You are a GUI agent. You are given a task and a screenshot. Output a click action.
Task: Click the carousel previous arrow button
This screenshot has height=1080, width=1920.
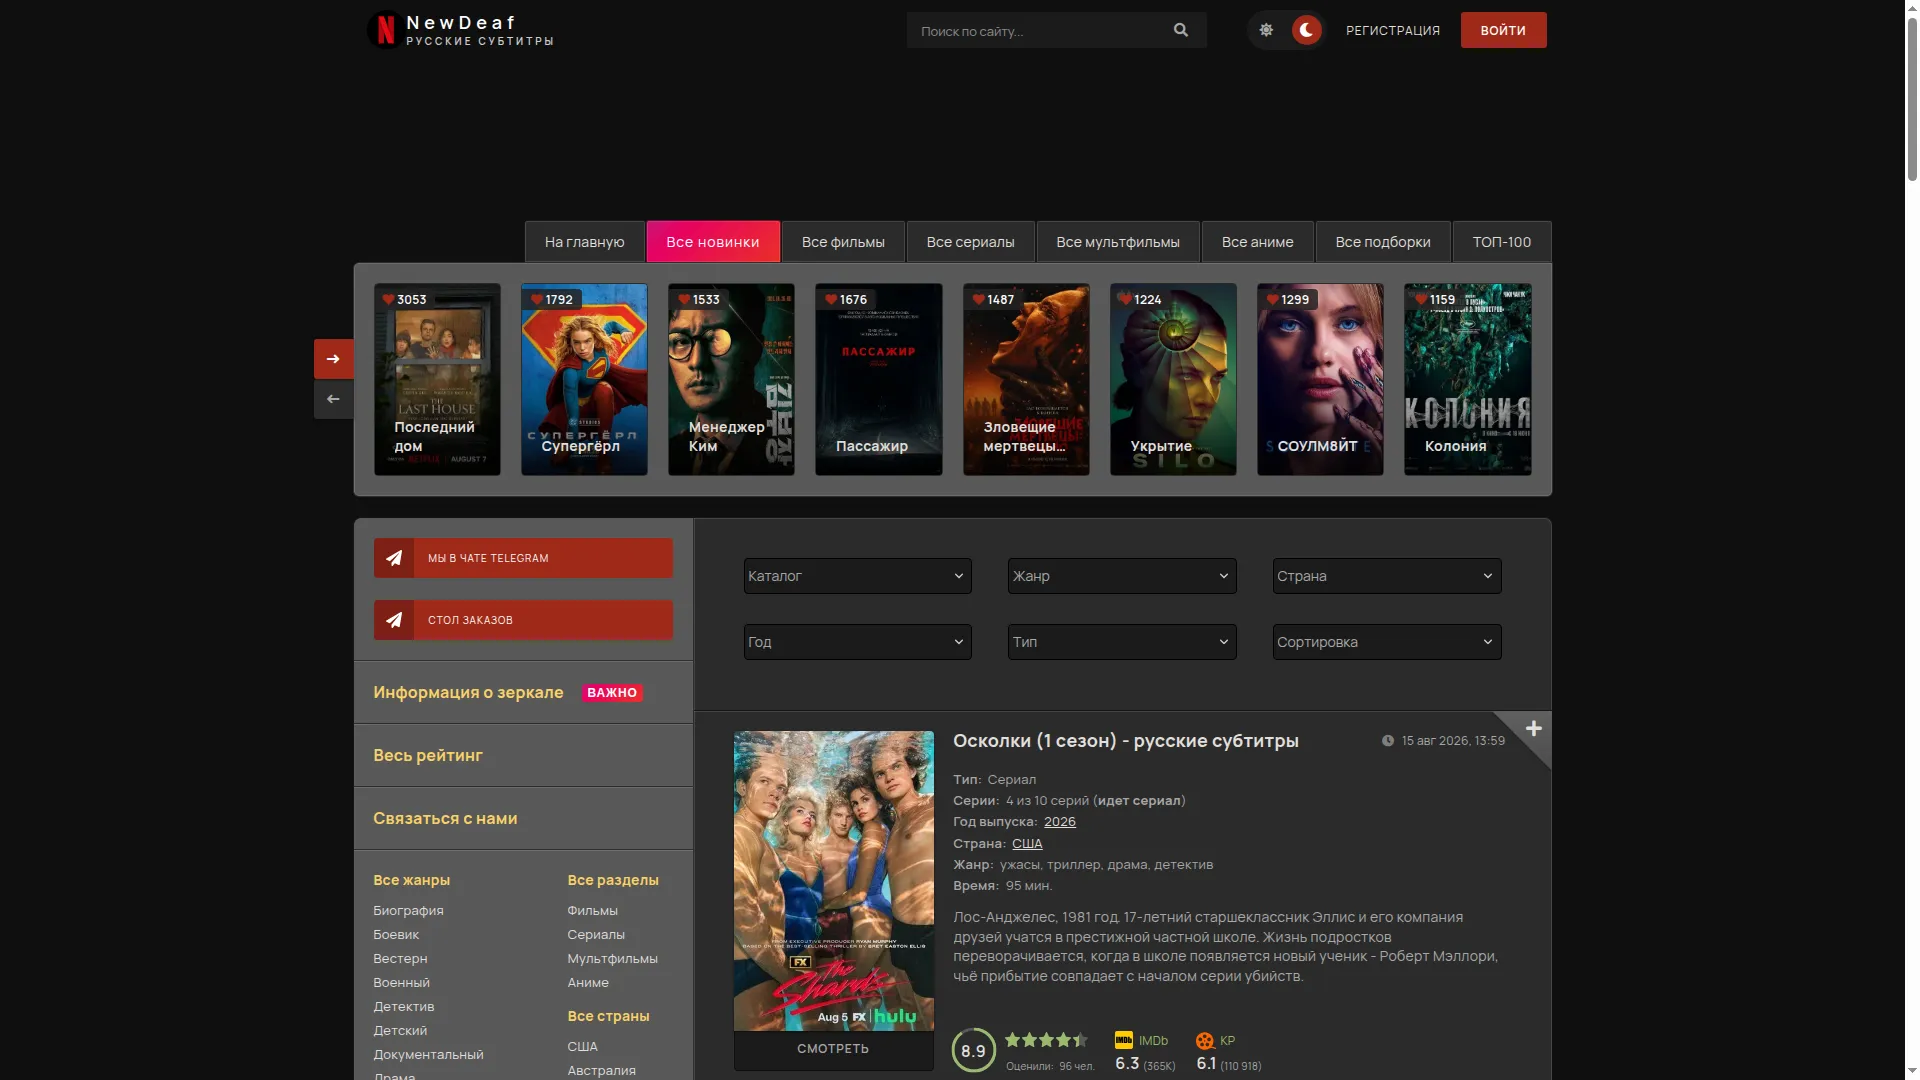(x=333, y=399)
